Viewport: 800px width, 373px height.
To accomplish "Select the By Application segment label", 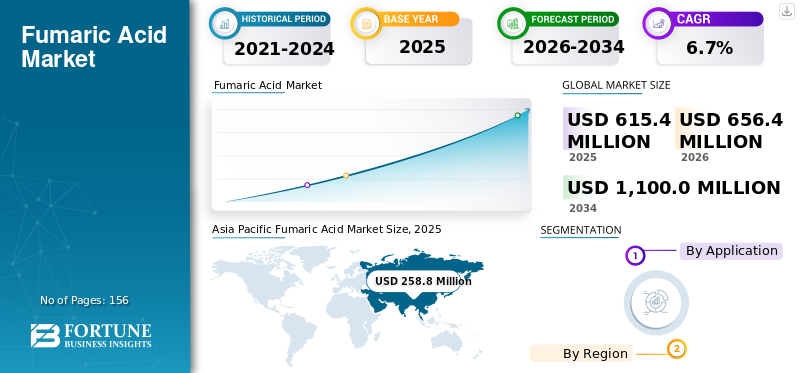I will 731,251.
